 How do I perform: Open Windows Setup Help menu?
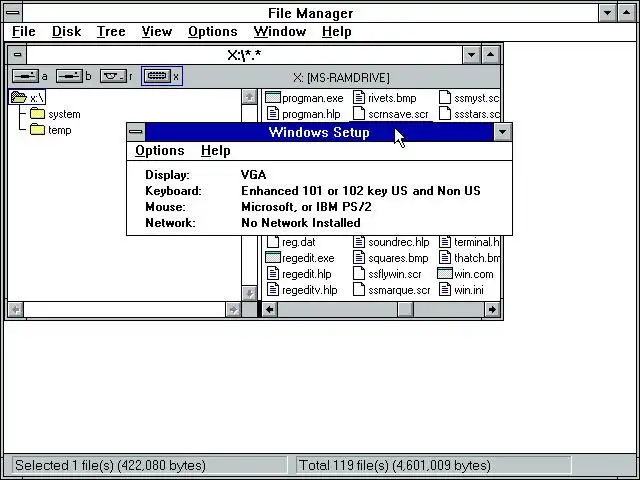(x=216, y=151)
